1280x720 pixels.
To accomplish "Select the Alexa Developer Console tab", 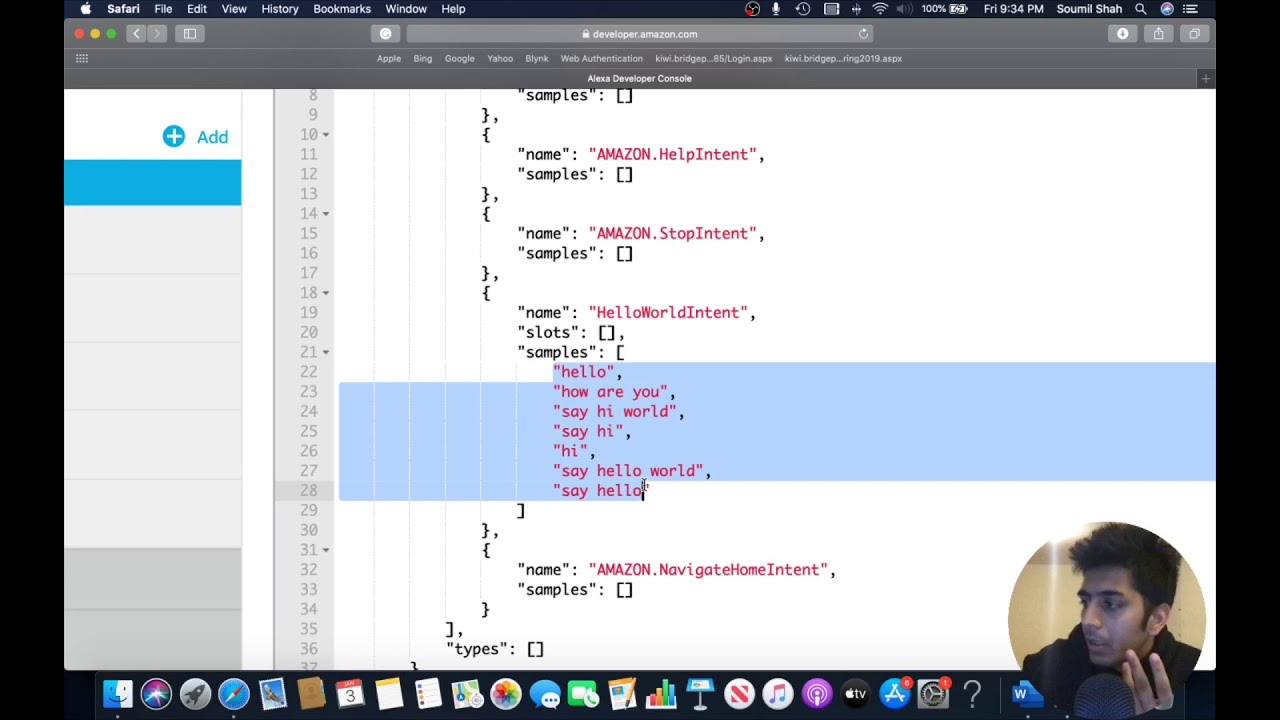I will 640,78.
